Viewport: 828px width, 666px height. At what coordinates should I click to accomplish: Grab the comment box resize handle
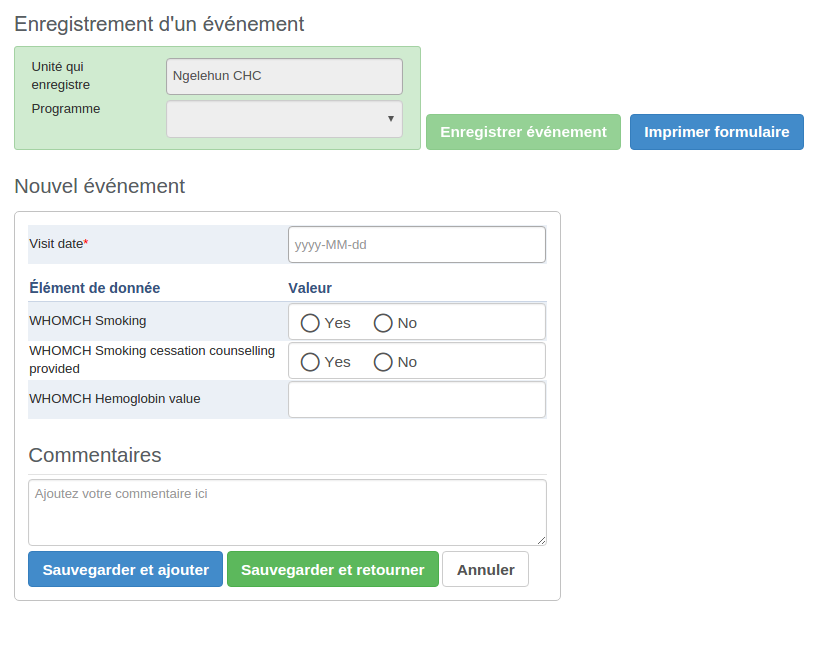coord(542,540)
